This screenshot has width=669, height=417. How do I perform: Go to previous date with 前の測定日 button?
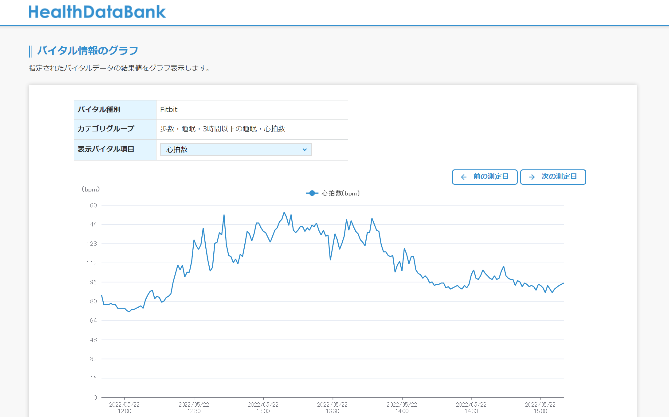click(484, 177)
